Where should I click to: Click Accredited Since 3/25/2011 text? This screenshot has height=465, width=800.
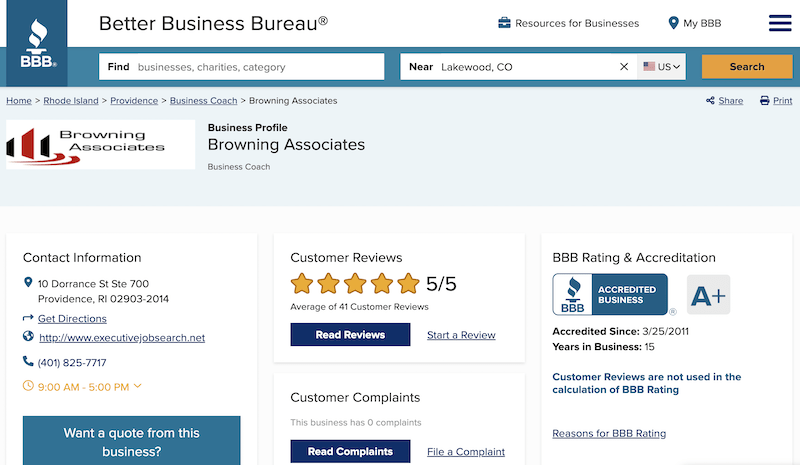click(x=620, y=331)
